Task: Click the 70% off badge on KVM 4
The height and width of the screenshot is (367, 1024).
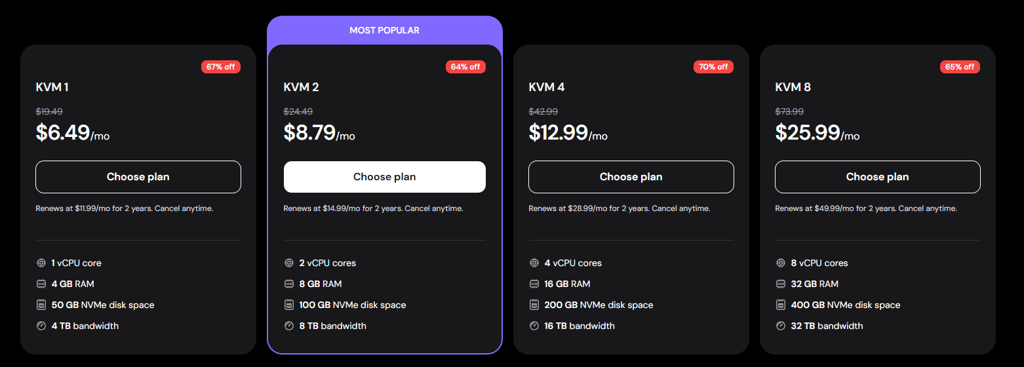Action: tap(713, 67)
